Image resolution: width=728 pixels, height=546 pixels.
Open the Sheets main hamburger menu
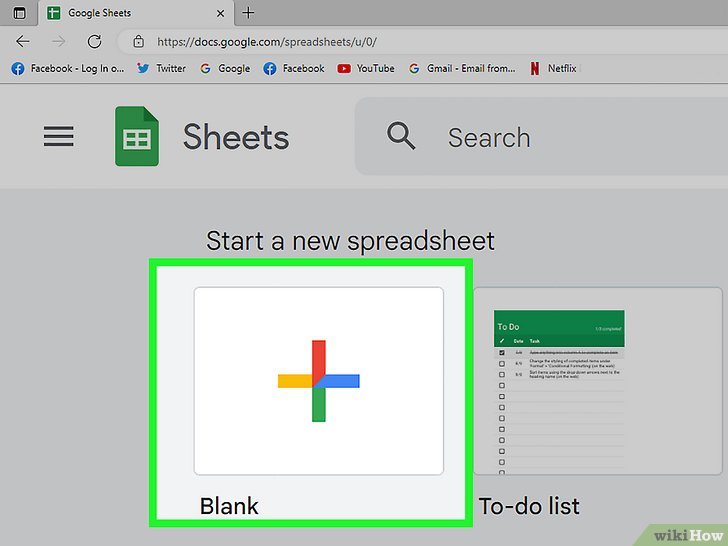58,136
